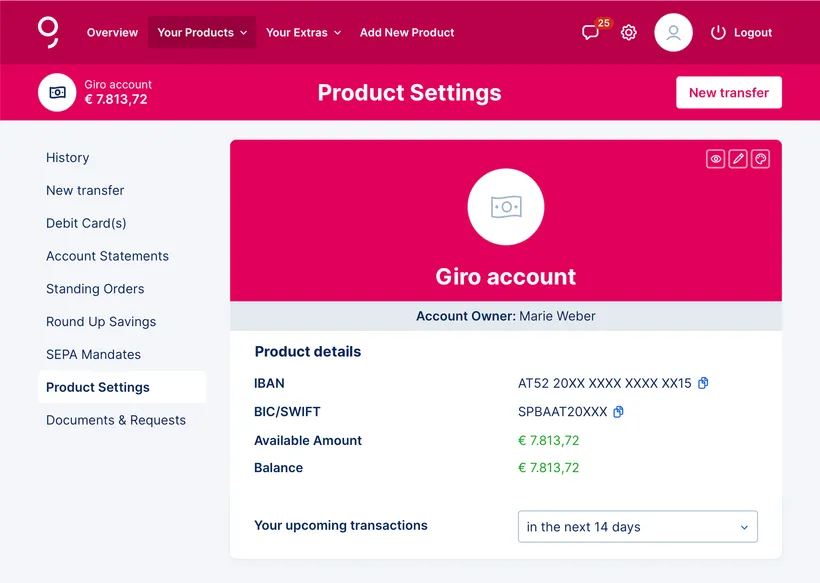The height and width of the screenshot is (583, 820).
Task: Expand the Your Products dropdown
Action: click(202, 32)
